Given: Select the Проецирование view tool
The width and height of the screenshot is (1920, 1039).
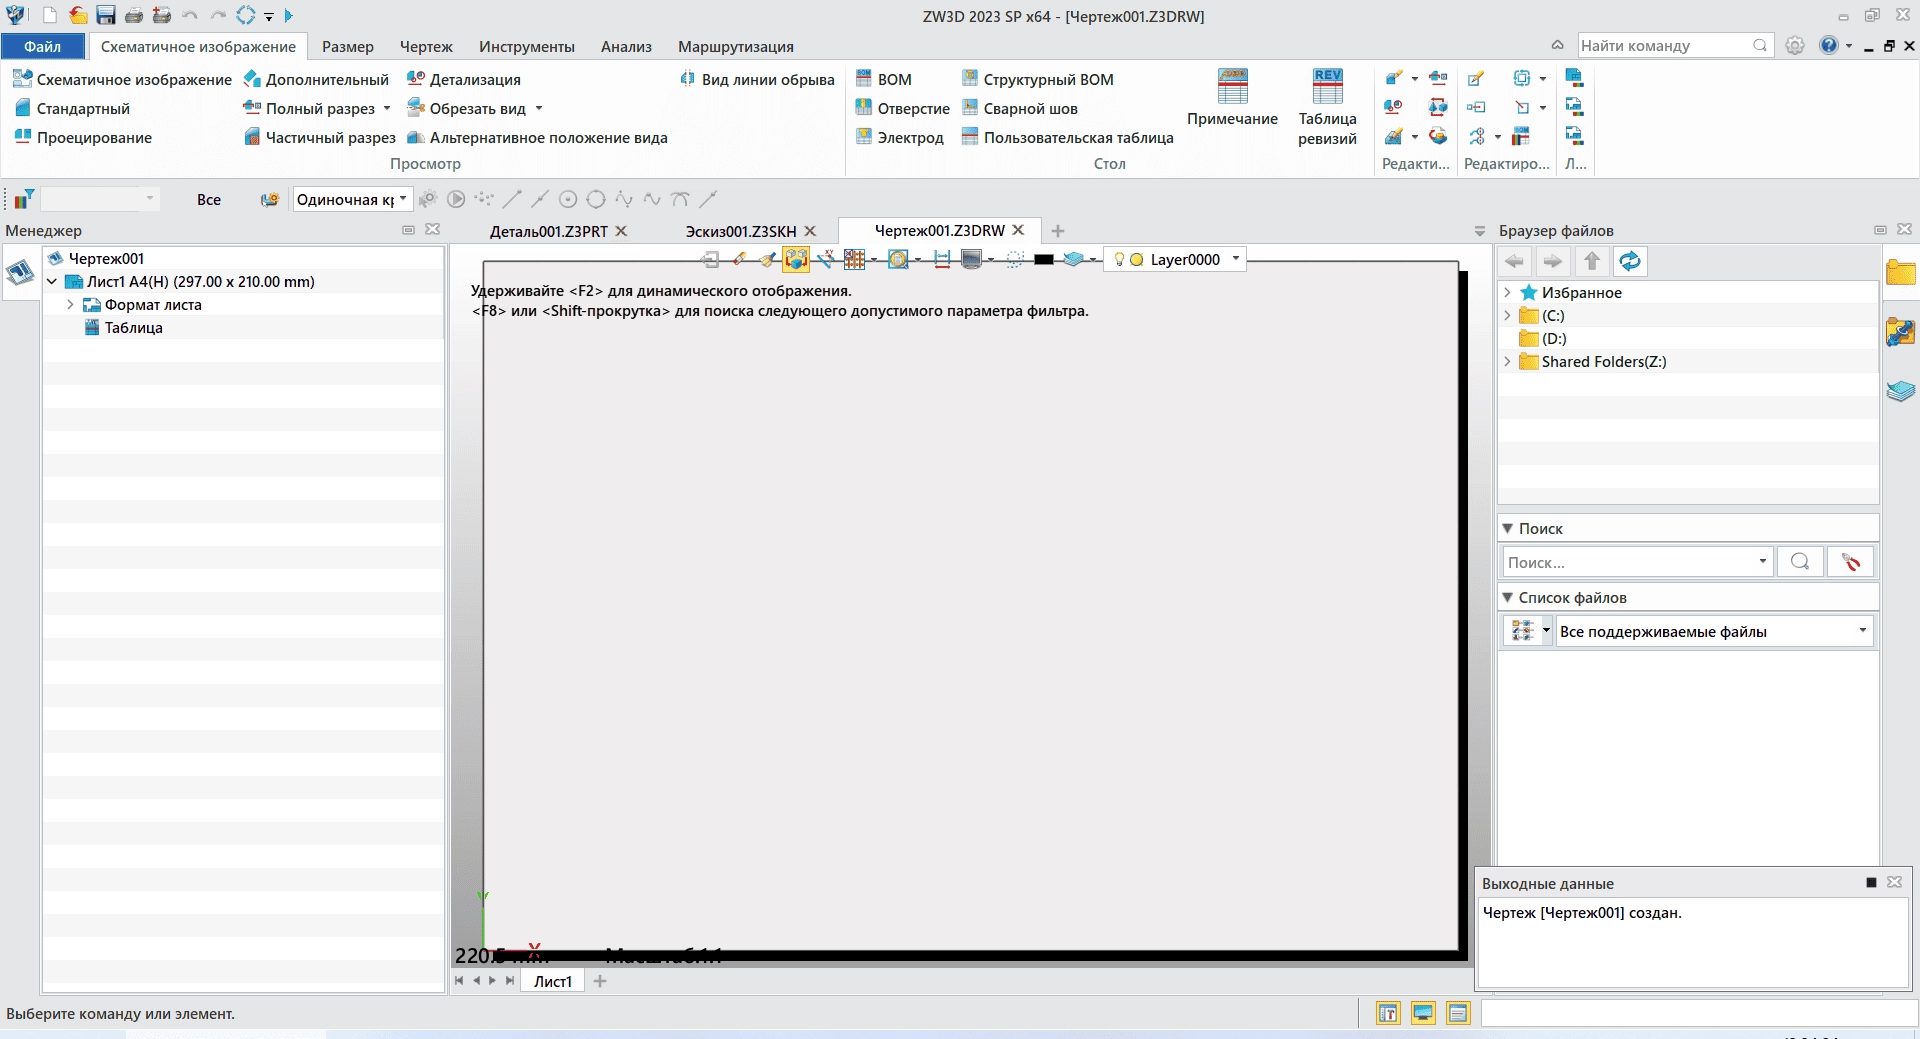Looking at the screenshot, I should [83, 137].
